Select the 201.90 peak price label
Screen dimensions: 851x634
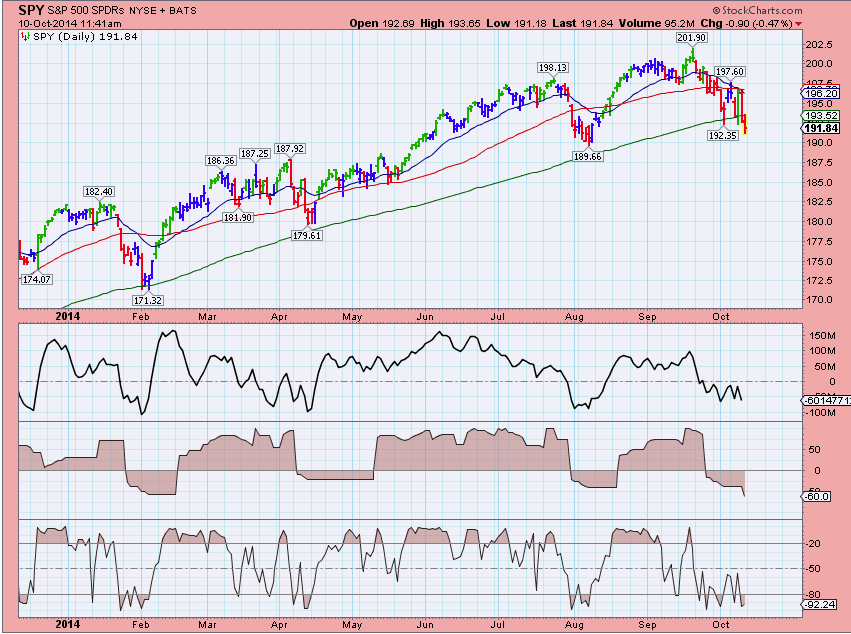691,37
